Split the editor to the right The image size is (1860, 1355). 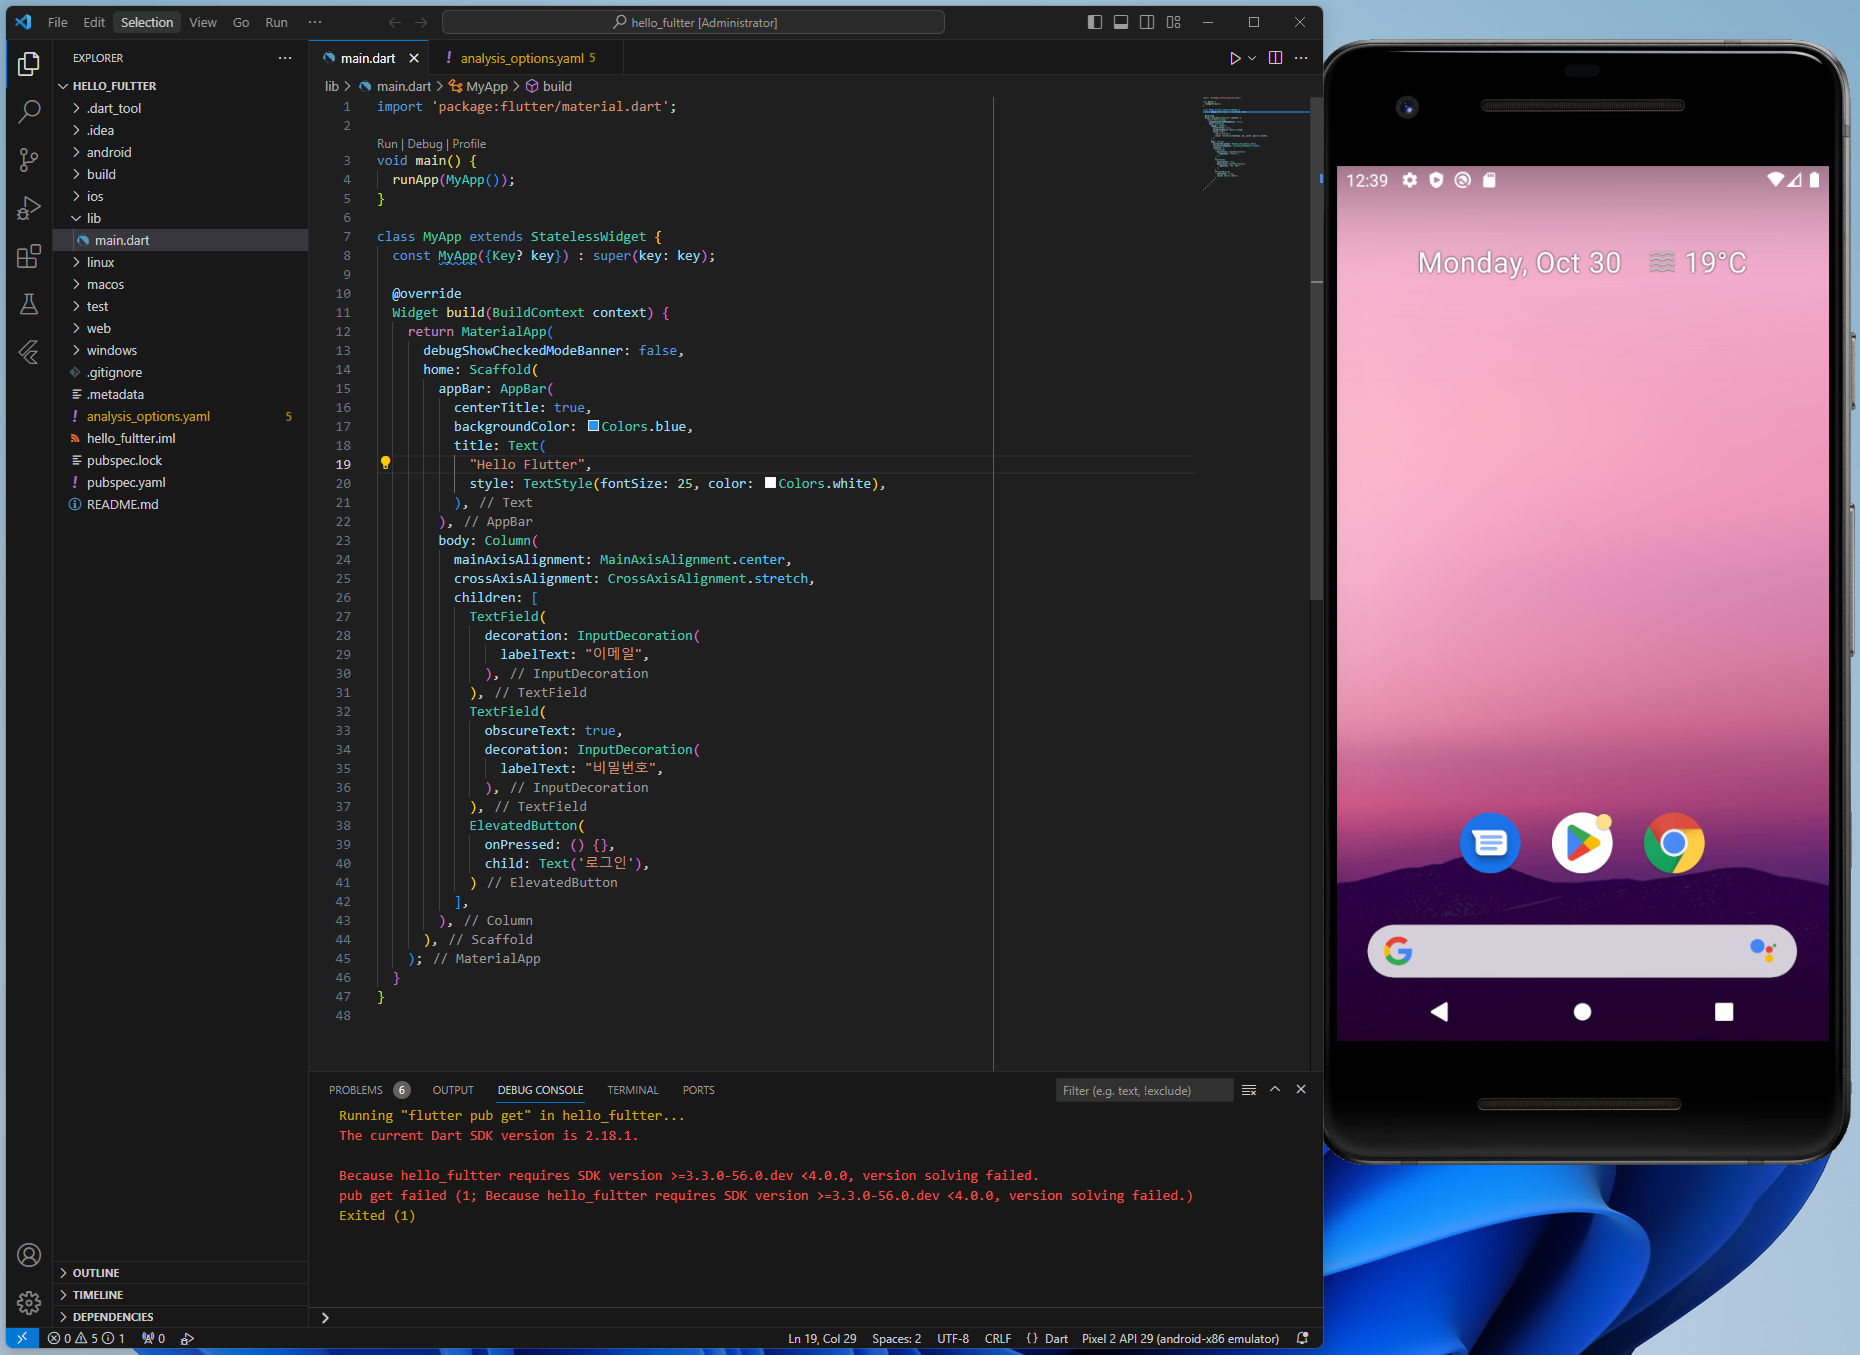point(1275,58)
